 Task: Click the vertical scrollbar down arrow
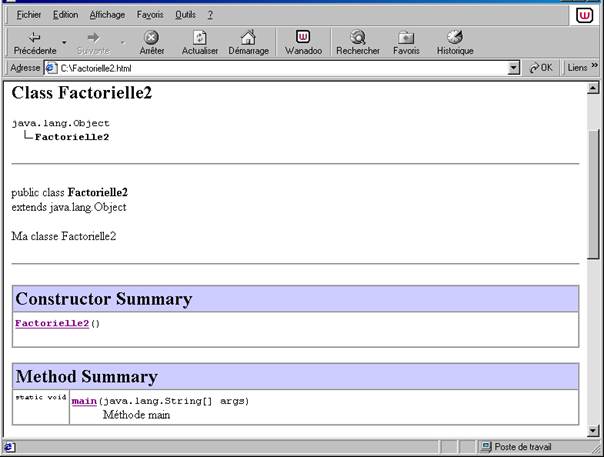tap(594, 430)
